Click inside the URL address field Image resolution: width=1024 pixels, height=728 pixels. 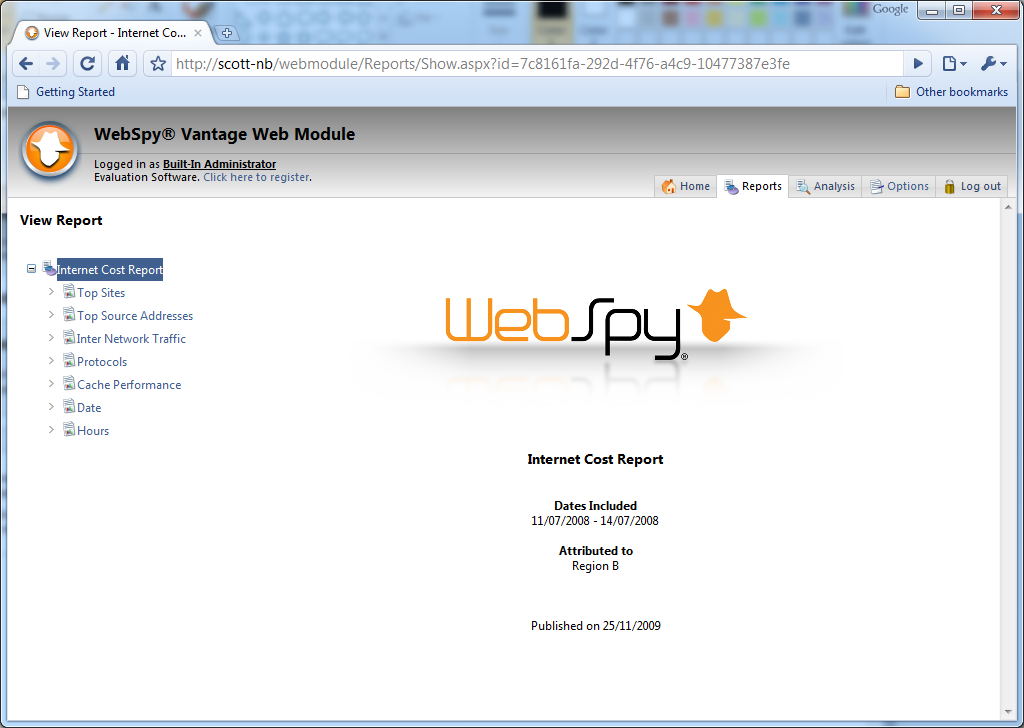point(536,64)
